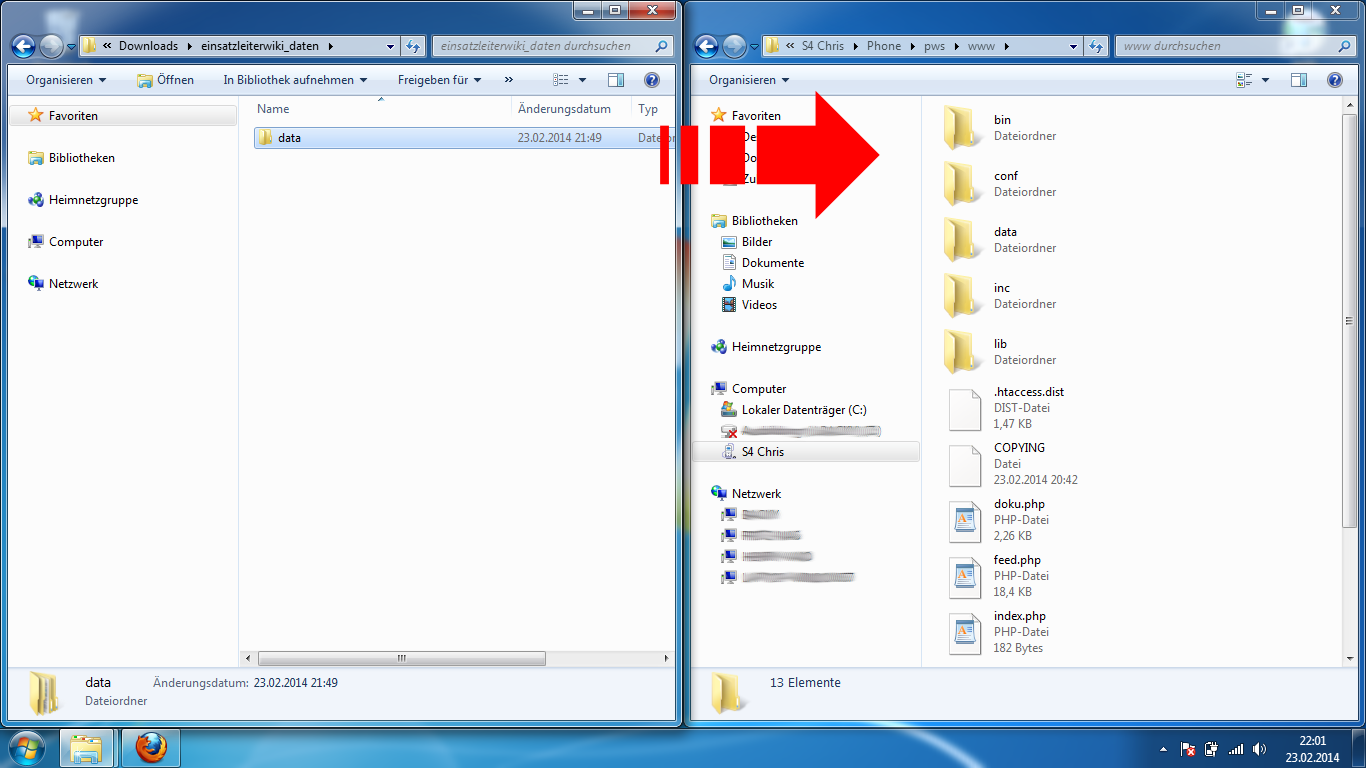The height and width of the screenshot is (768, 1366).
Task: Launch Firefox from the taskbar
Action: [151, 747]
